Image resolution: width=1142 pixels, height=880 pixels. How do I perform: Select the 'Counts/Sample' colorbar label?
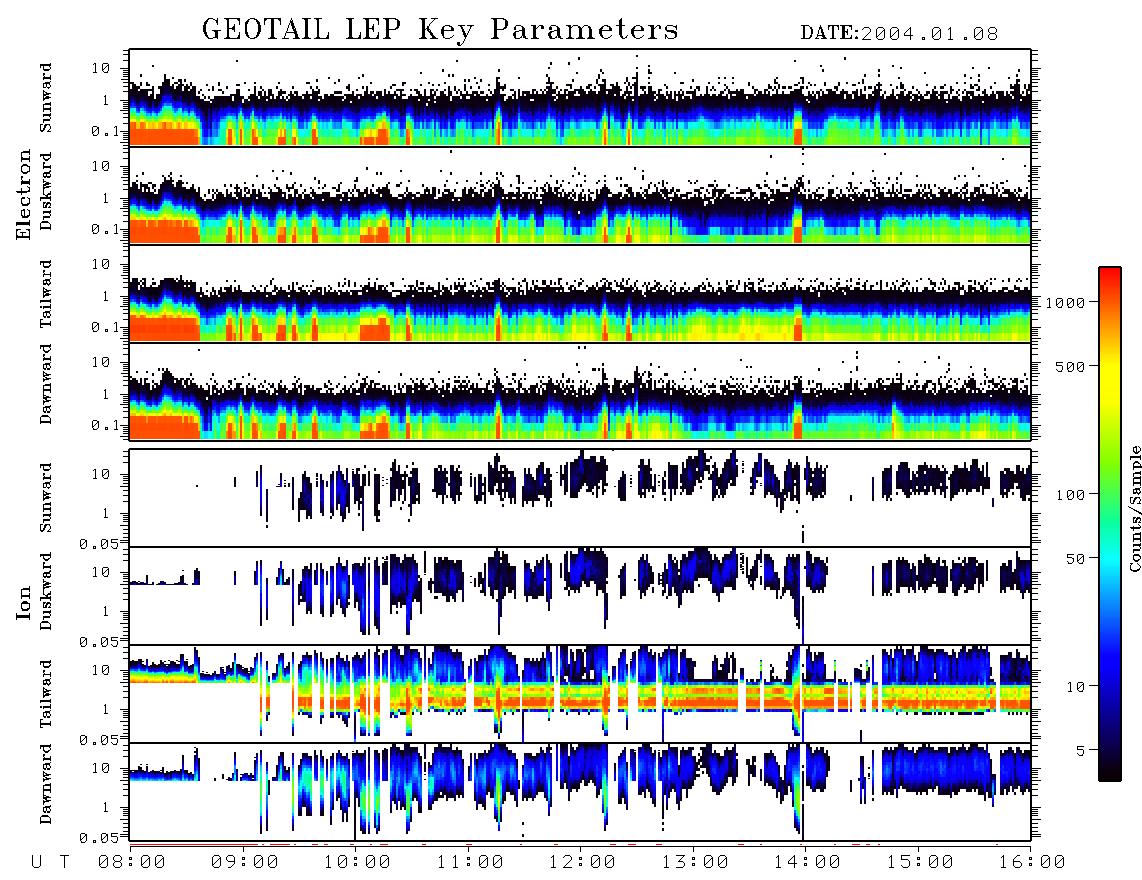[1134, 509]
